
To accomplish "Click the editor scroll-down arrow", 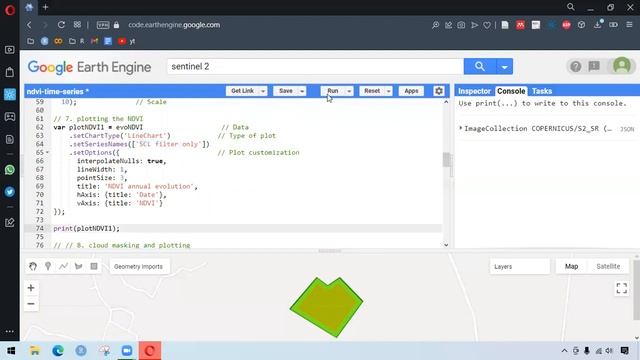I will click(446, 245).
